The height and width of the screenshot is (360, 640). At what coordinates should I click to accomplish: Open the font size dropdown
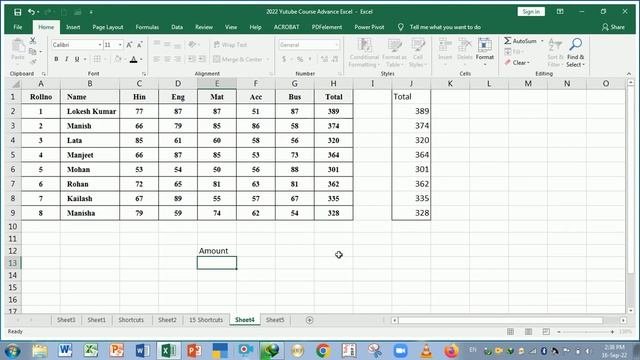point(120,44)
